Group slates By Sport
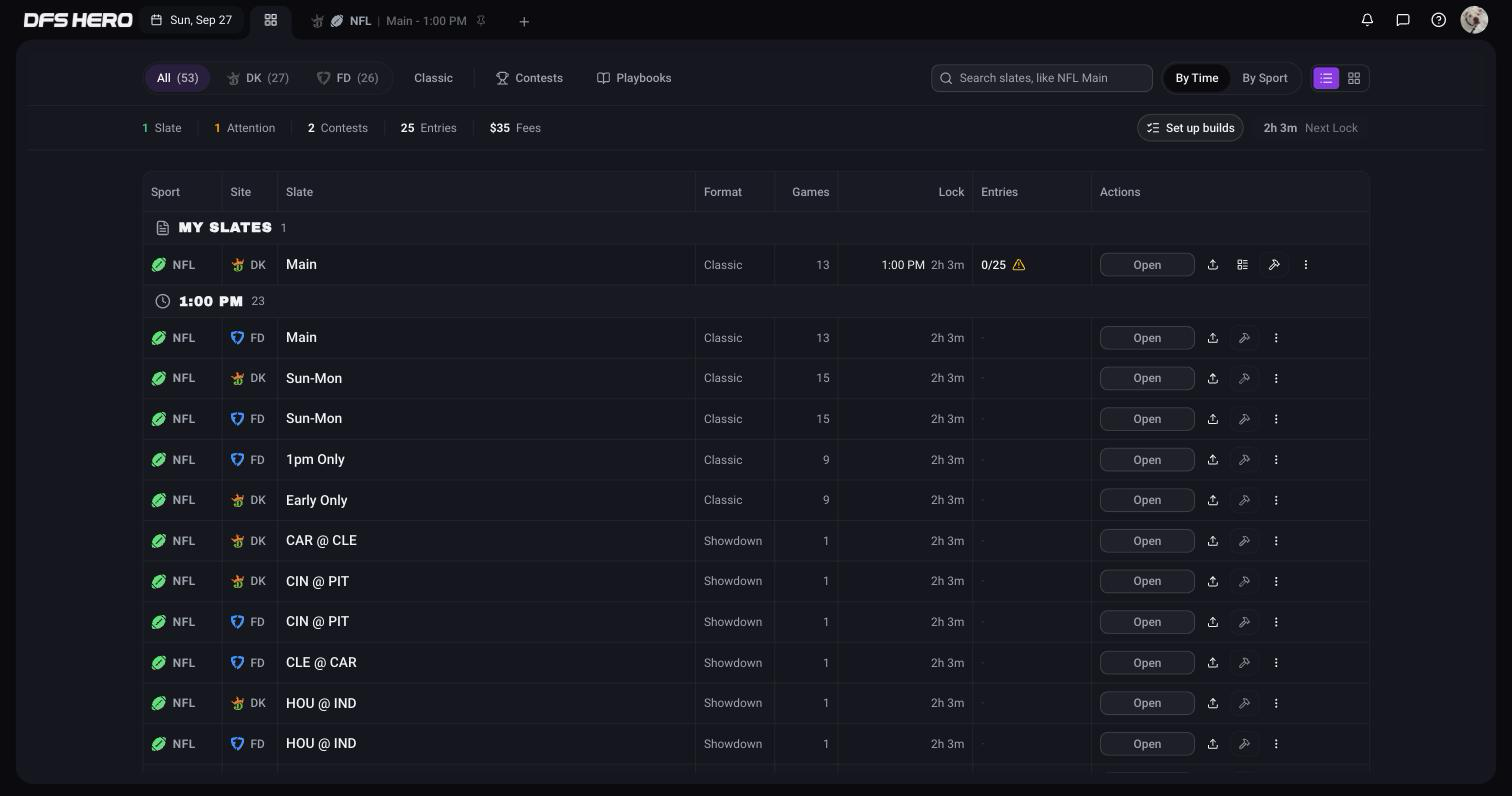Screen dimensions: 1512x796 pyautogui.click(x=1265, y=78)
